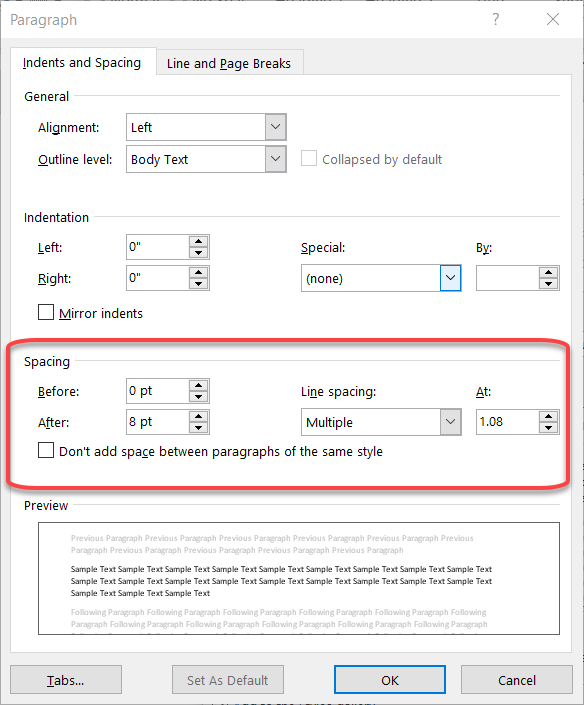Close the Paragraph dialog with X
Image resolution: width=584 pixels, height=705 pixels.
point(553,19)
